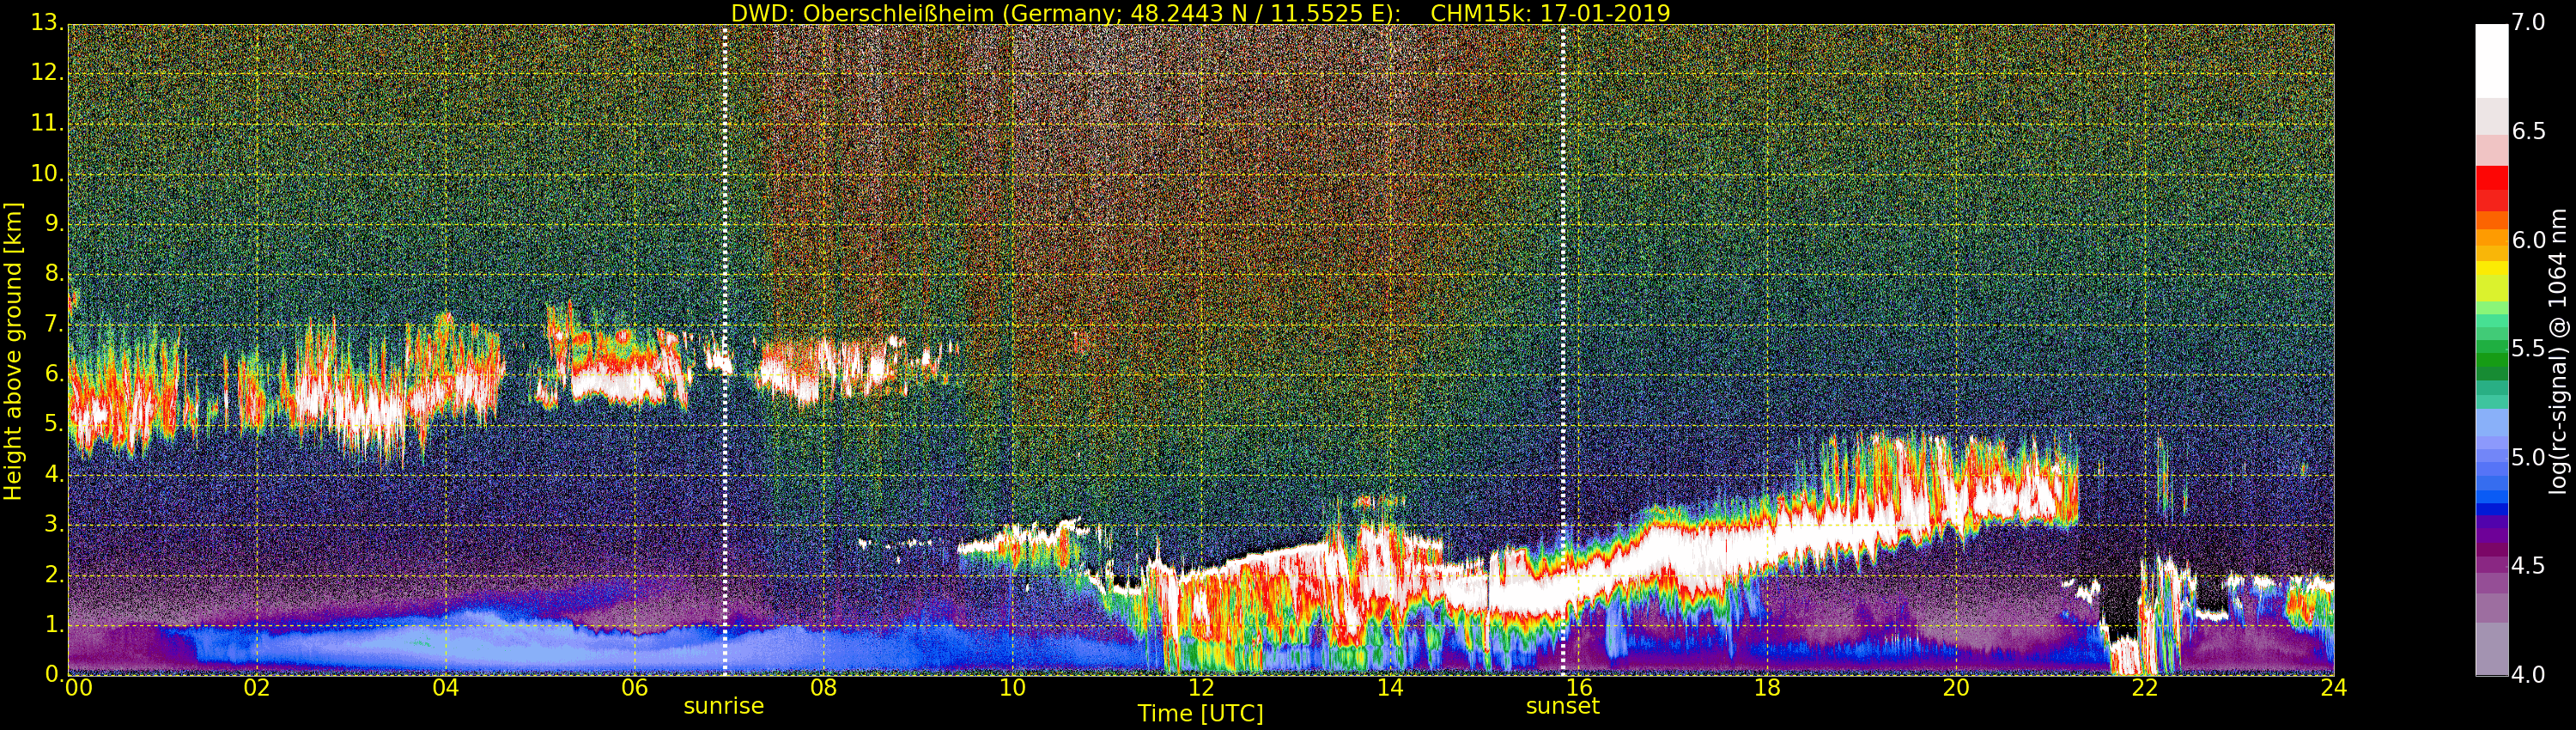
Task: Click the time axis tick '06'
Action: tap(635, 688)
